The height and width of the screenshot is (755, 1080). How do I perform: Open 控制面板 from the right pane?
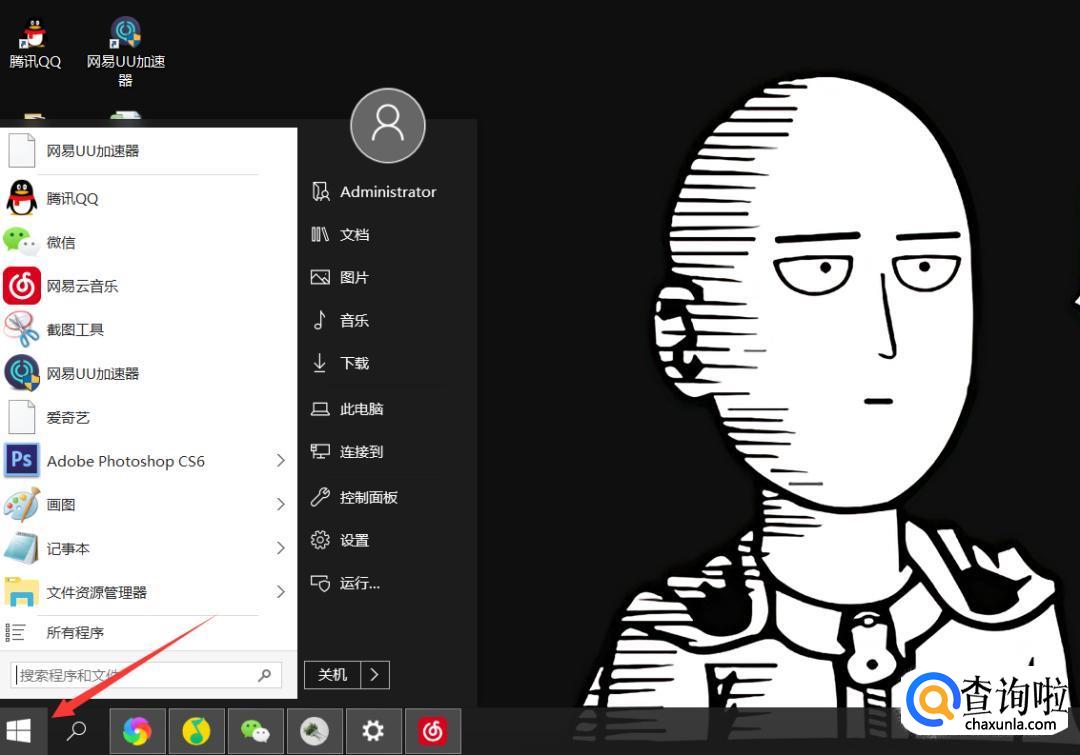click(368, 497)
